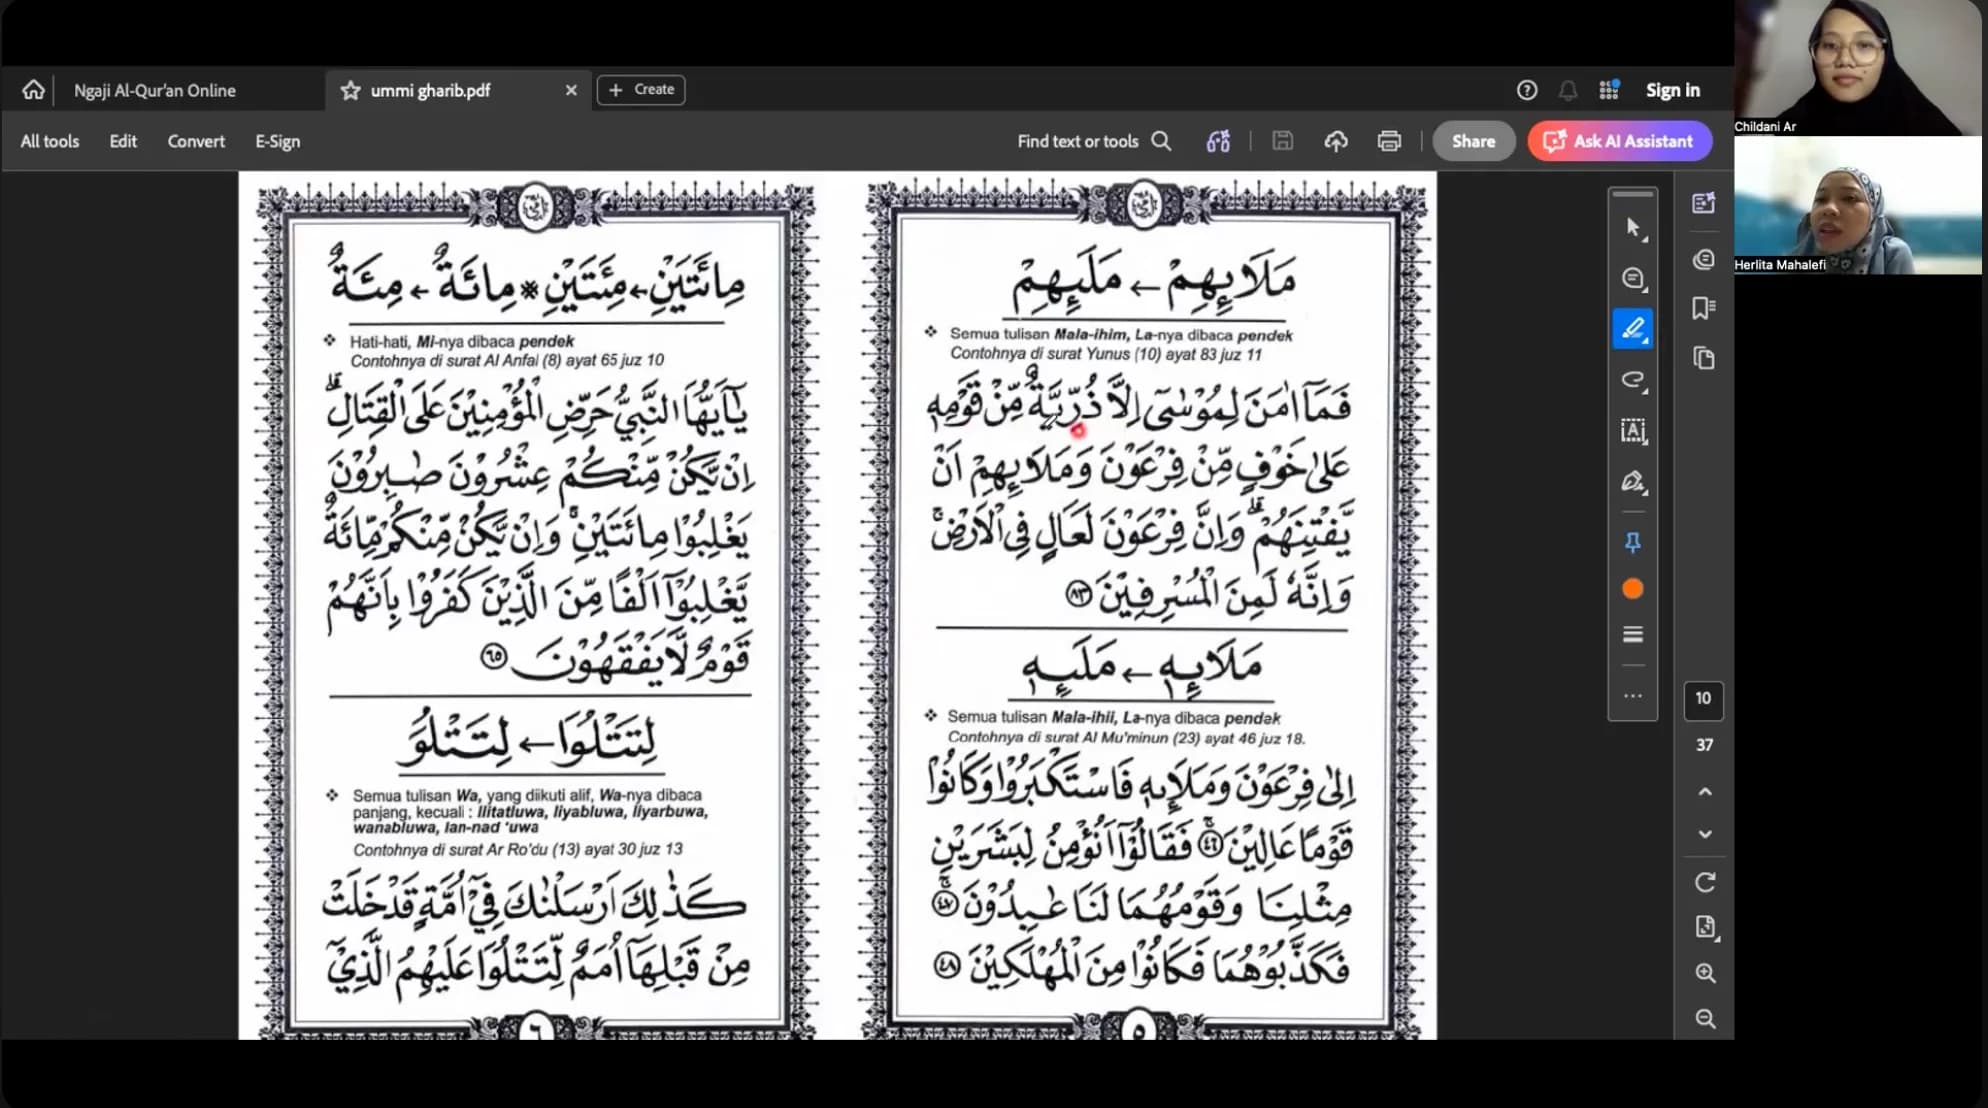Pin the quick tools toolbar
Image resolution: width=1988 pixels, height=1108 pixels.
pyautogui.click(x=1632, y=542)
